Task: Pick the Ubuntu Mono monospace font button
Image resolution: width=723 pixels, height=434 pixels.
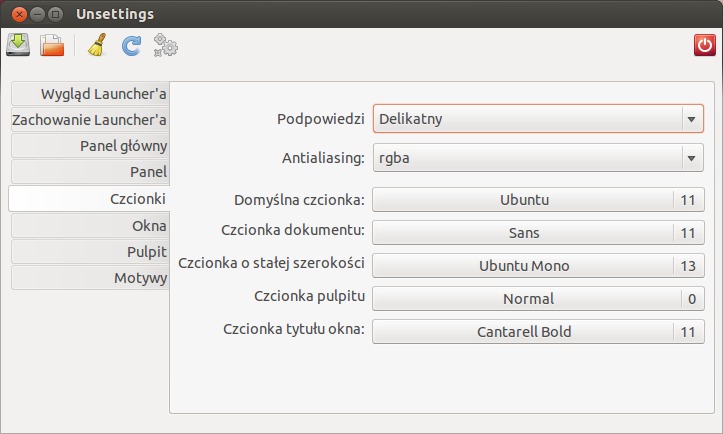Action: 538,266
